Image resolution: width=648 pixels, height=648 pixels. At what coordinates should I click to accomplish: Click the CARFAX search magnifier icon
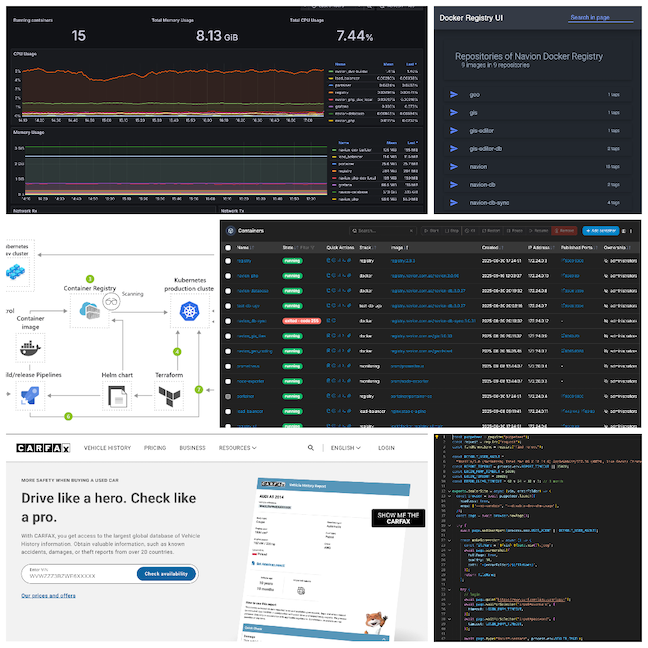tap(311, 448)
